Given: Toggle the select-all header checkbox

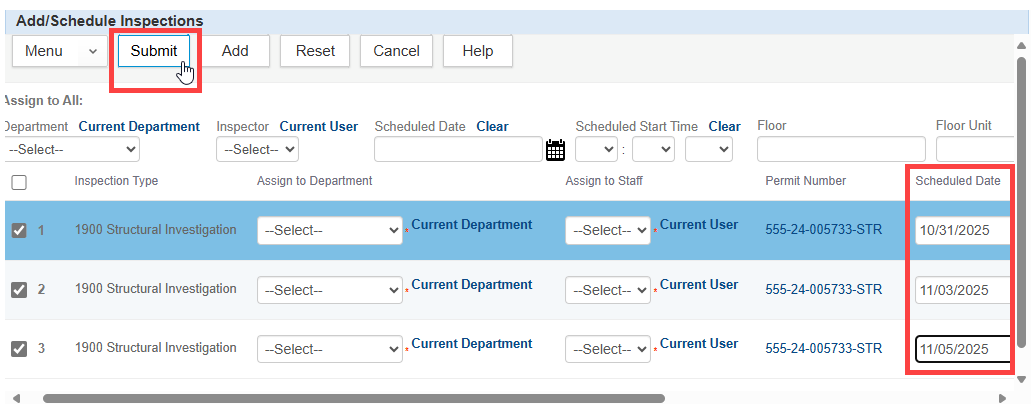Looking at the screenshot, I should click(18, 182).
